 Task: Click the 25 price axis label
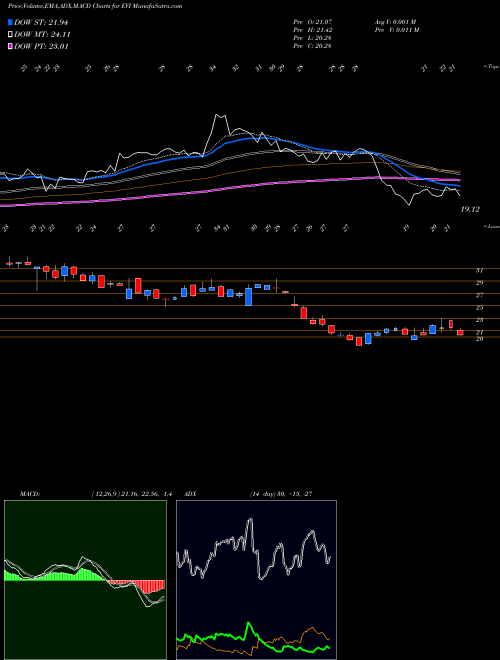click(x=479, y=308)
